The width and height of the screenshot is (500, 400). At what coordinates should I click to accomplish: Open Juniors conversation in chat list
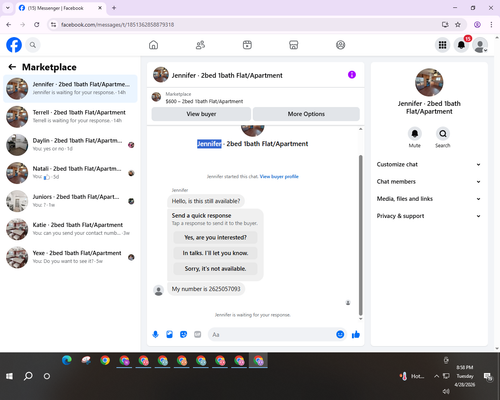pos(70,201)
